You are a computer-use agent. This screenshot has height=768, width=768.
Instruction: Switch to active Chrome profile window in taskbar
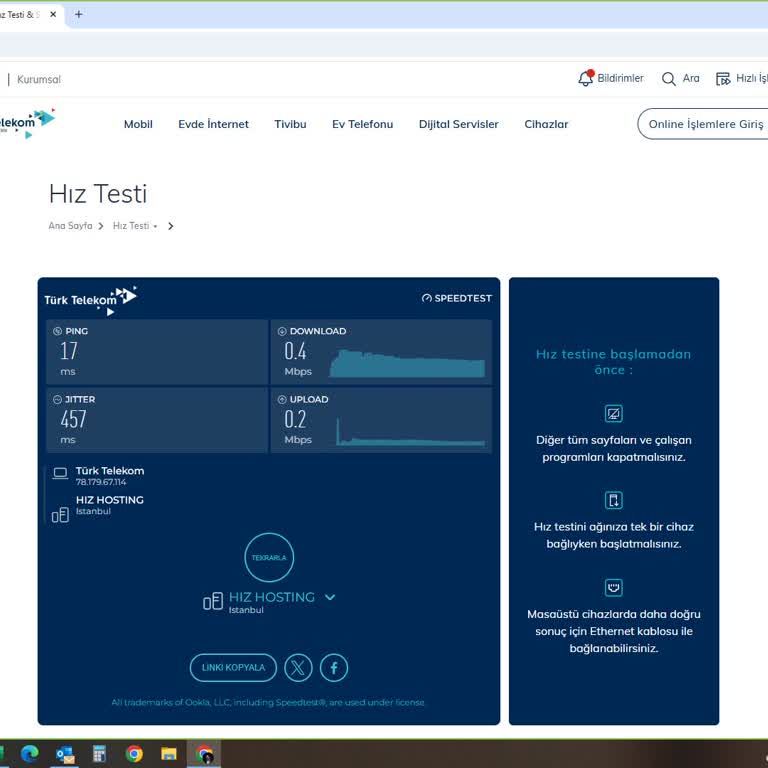click(204, 754)
